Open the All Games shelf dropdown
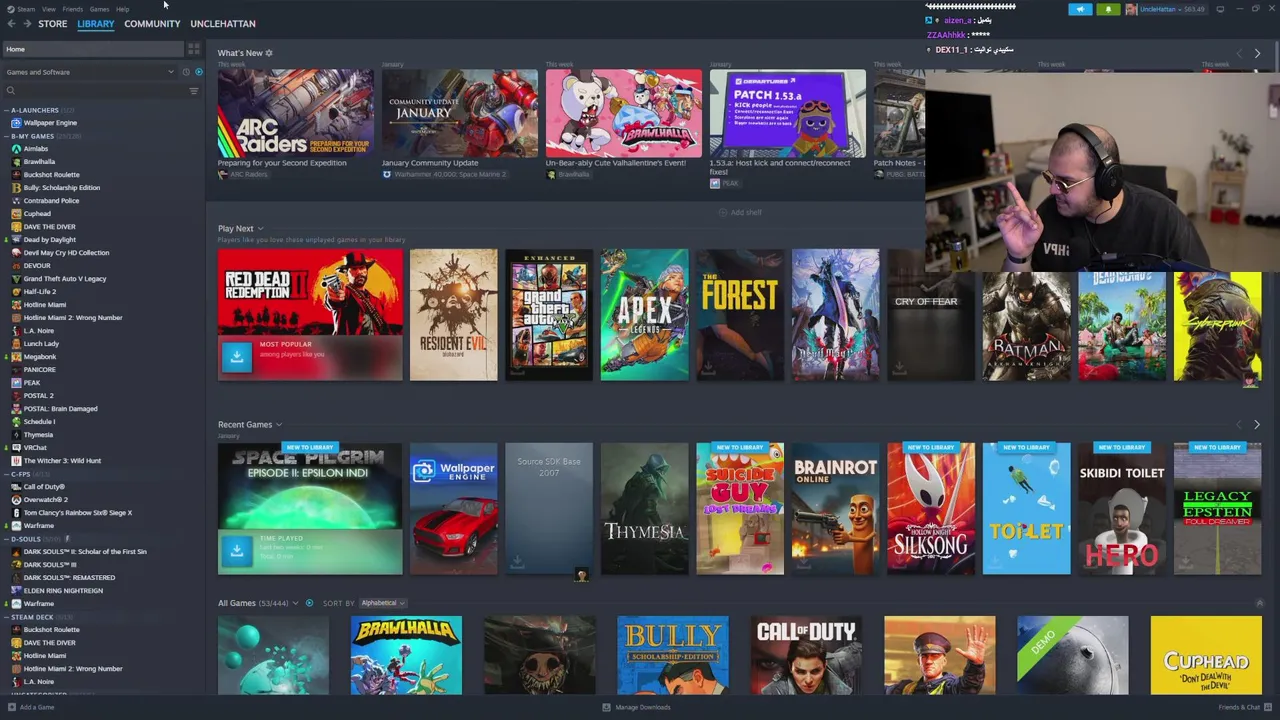The height and width of the screenshot is (720, 1280). pyautogui.click(x=295, y=603)
